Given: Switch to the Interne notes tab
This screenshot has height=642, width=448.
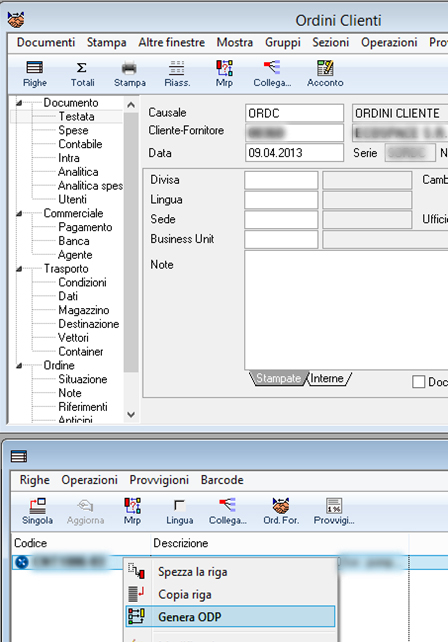Looking at the screenshot, I should coord(328,378).
